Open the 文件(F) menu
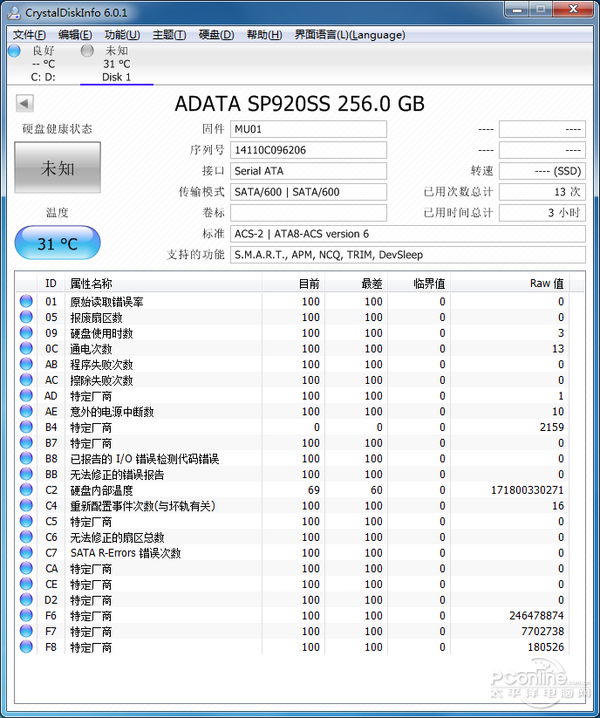600x718 pixels. pos(29,35)
